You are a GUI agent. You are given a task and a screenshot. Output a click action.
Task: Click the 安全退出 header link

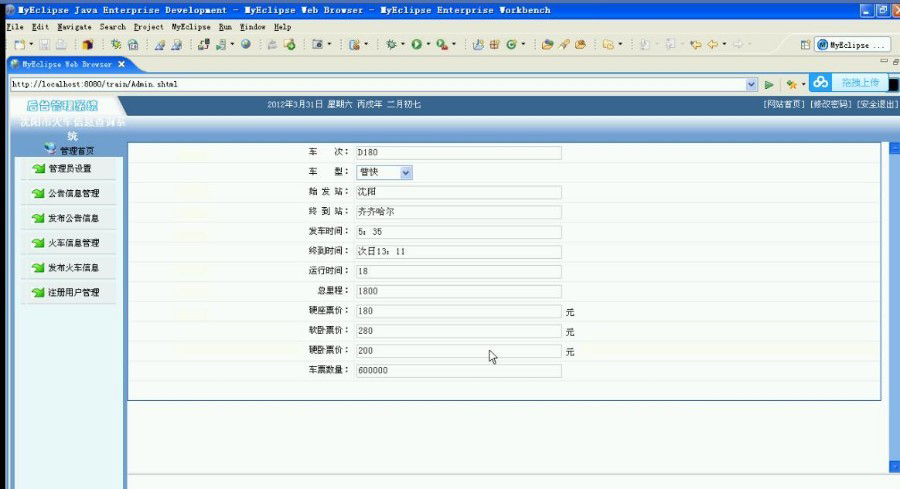[x=876, y=104]
